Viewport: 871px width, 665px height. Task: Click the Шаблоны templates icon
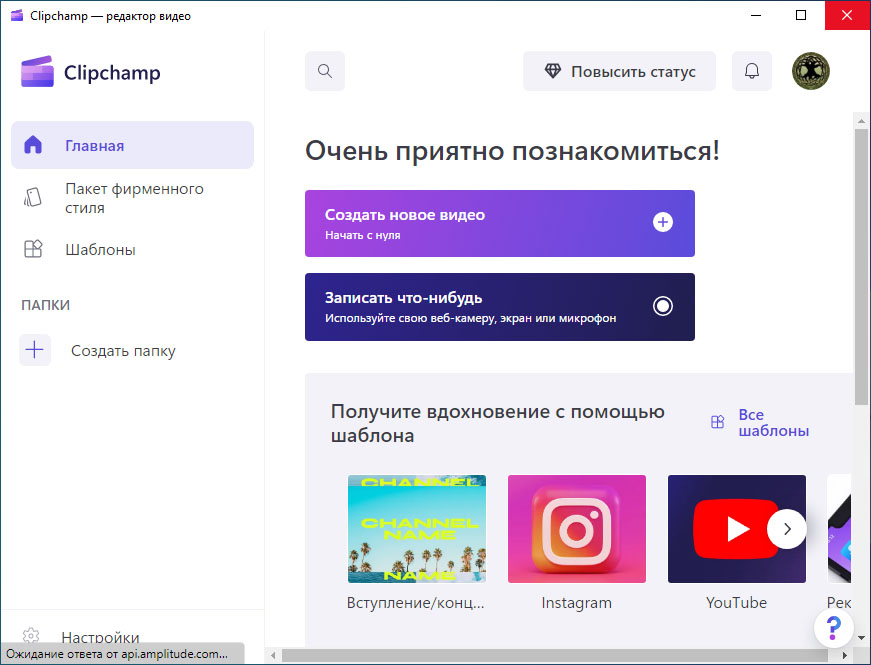coord(33,249)
